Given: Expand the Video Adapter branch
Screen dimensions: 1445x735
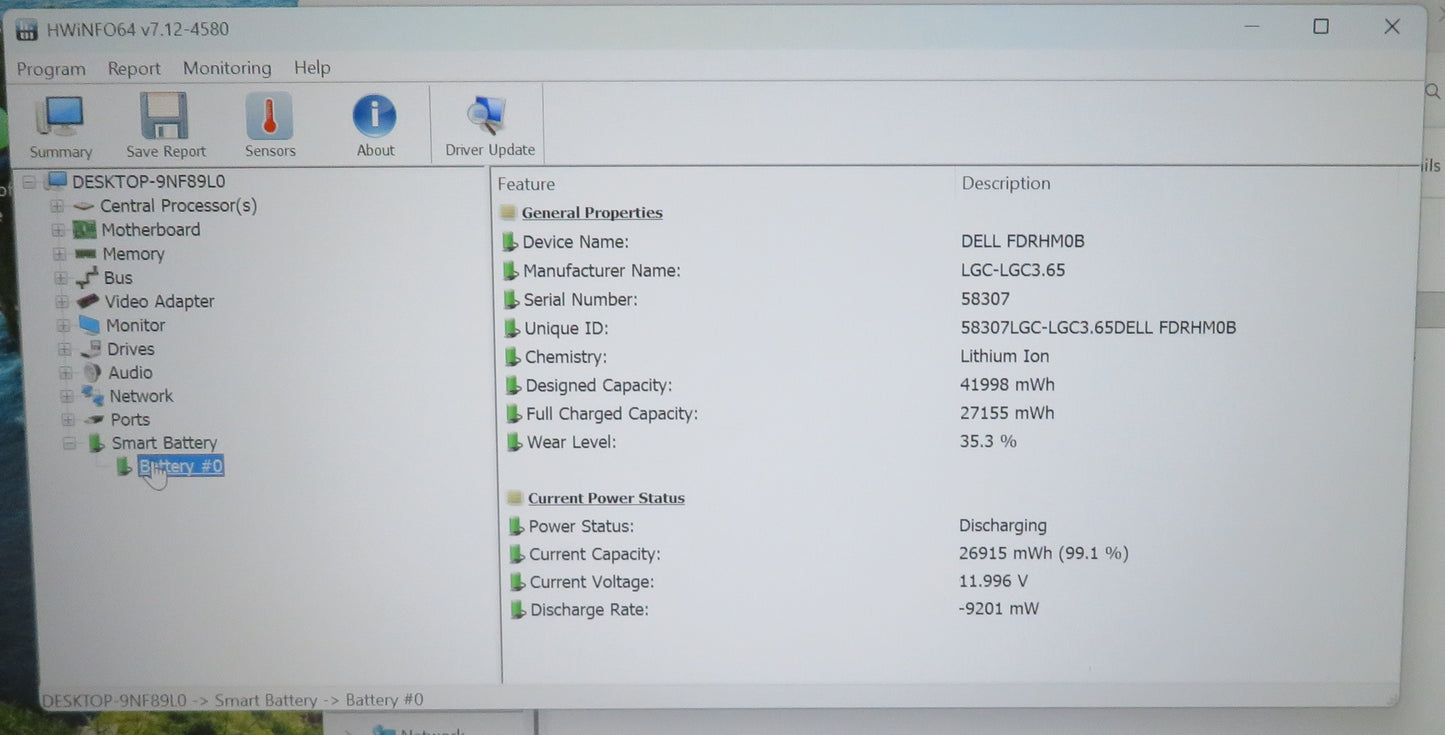Looking at the screenshot, I should point(62,301).
